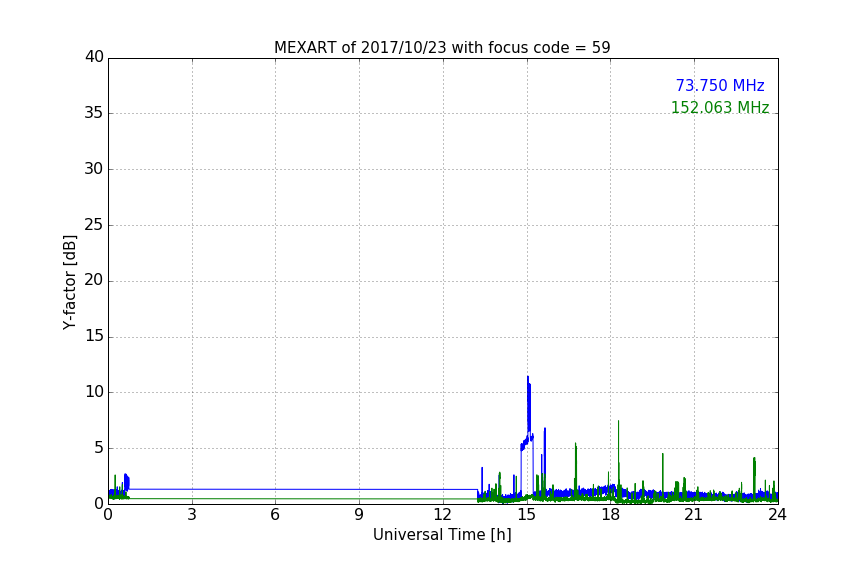Screen dimensions: 864x576
Task: Click the x-axis tick label '3'
Action: pyautogui.click(x=192, y=515)
